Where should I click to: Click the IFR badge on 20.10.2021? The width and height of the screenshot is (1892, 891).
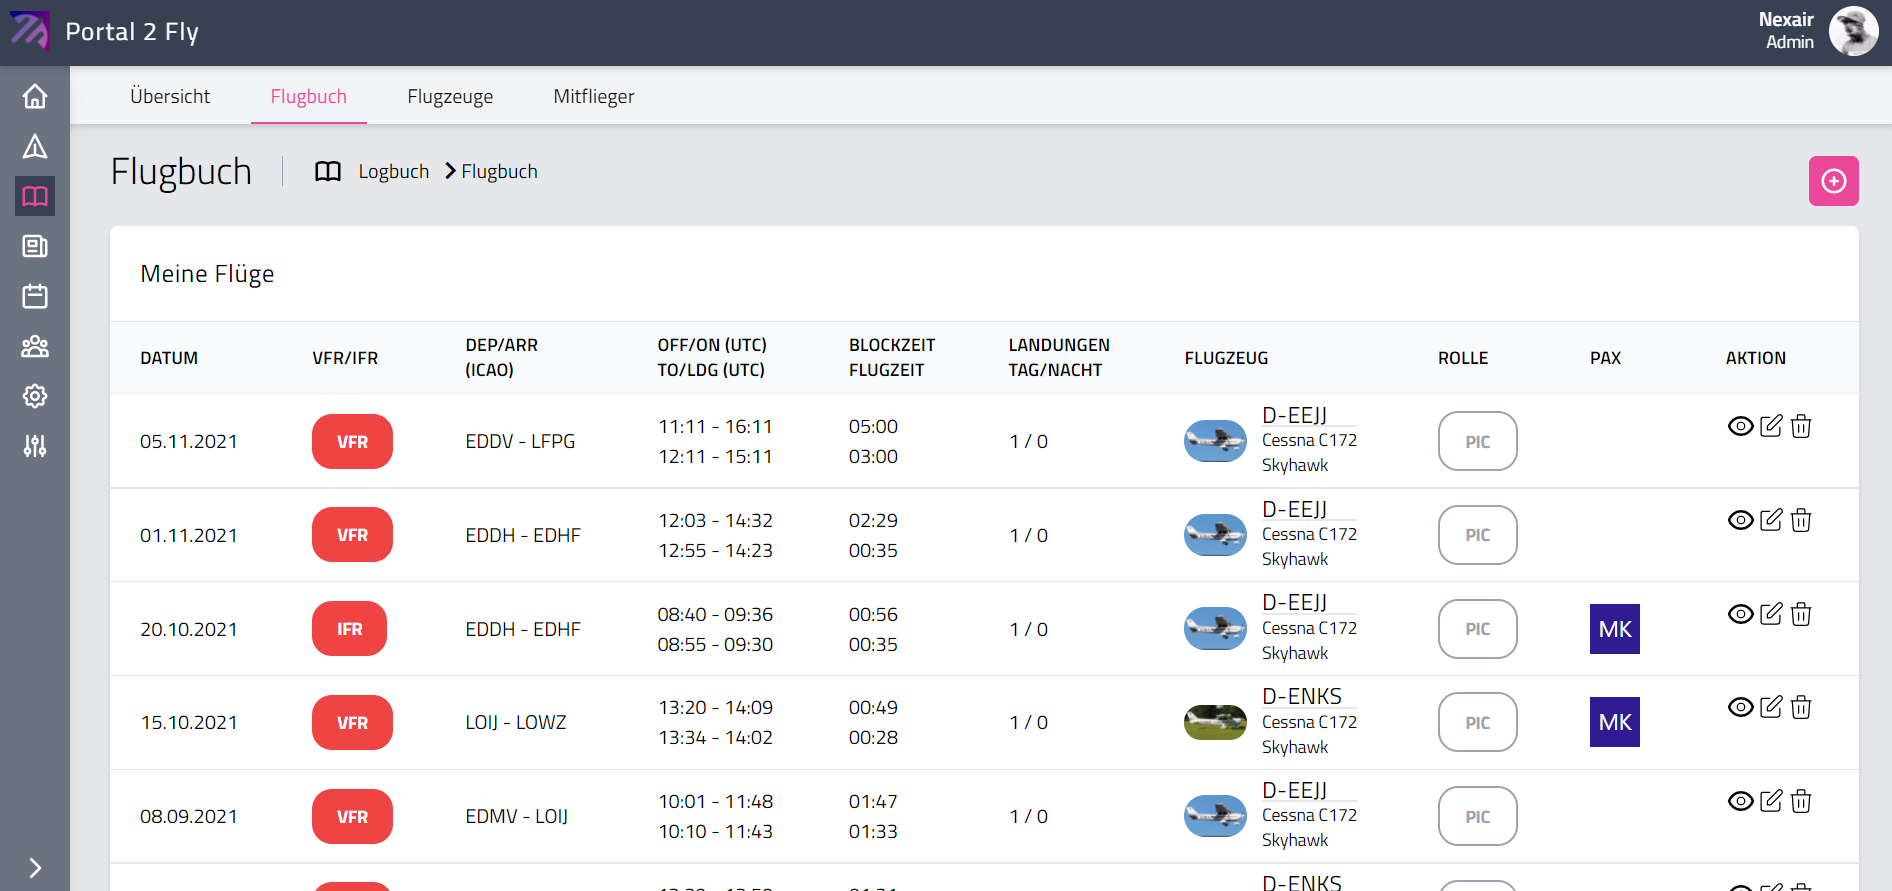[x=349, y=629]
